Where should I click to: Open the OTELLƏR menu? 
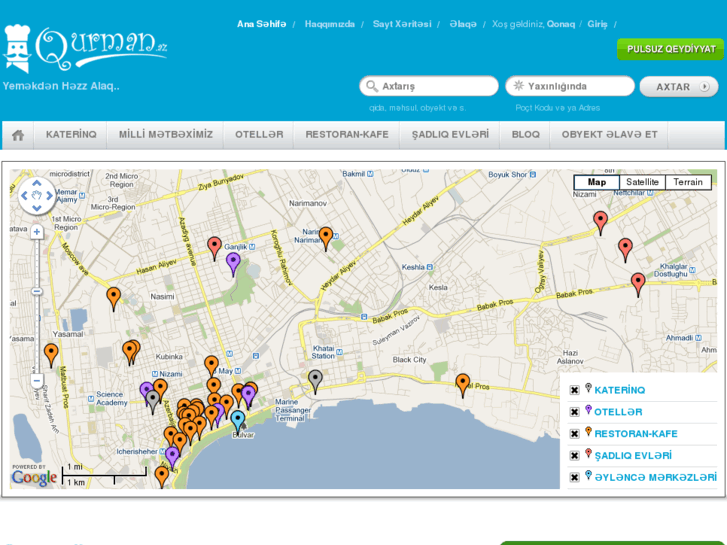(x=259, y=135)
